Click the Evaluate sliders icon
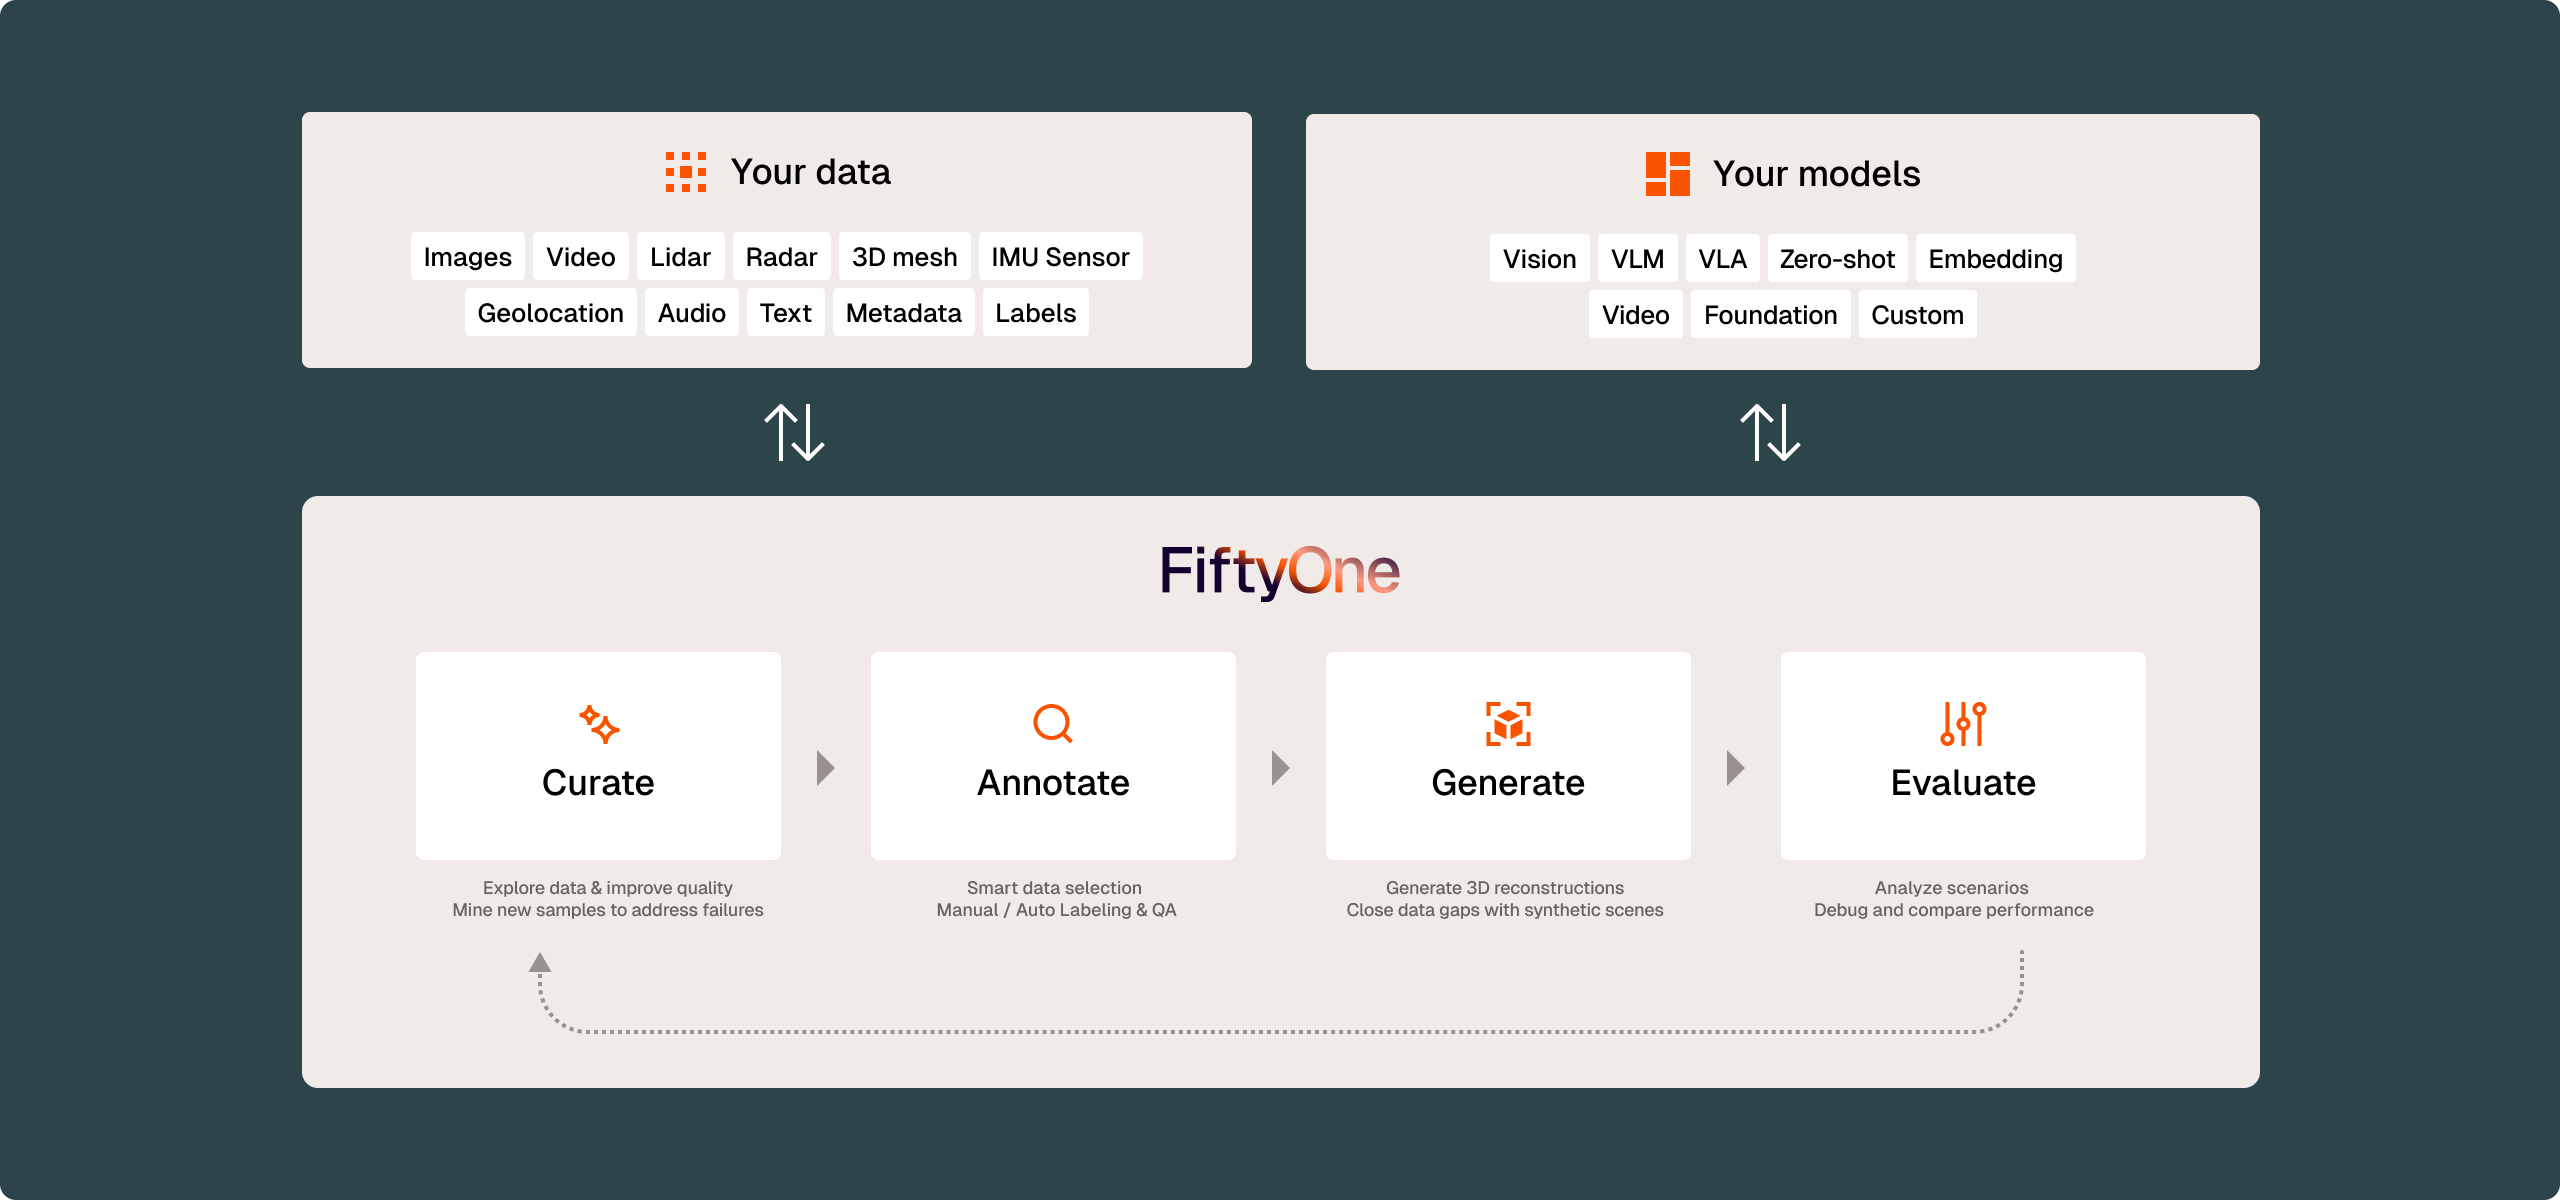 click(x=1963, y=724)
